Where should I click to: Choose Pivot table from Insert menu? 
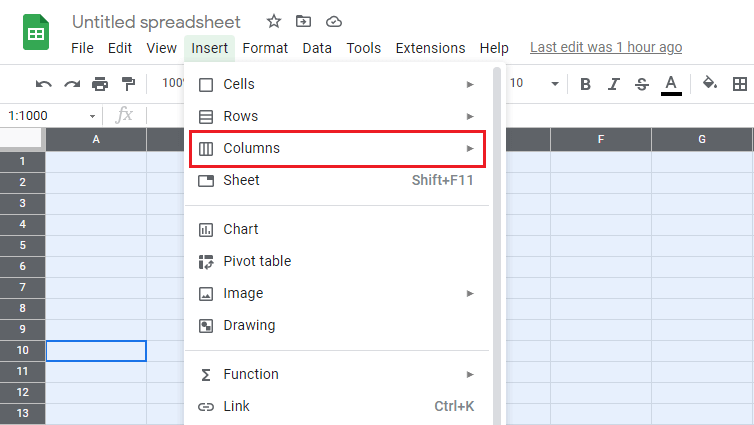(x=337, y=261)
